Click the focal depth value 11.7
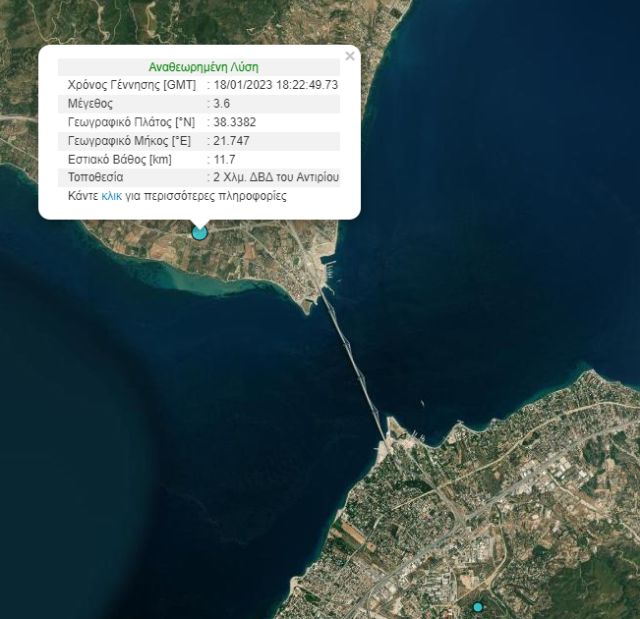This screenshot has width=640, height=619. point(223,159)
